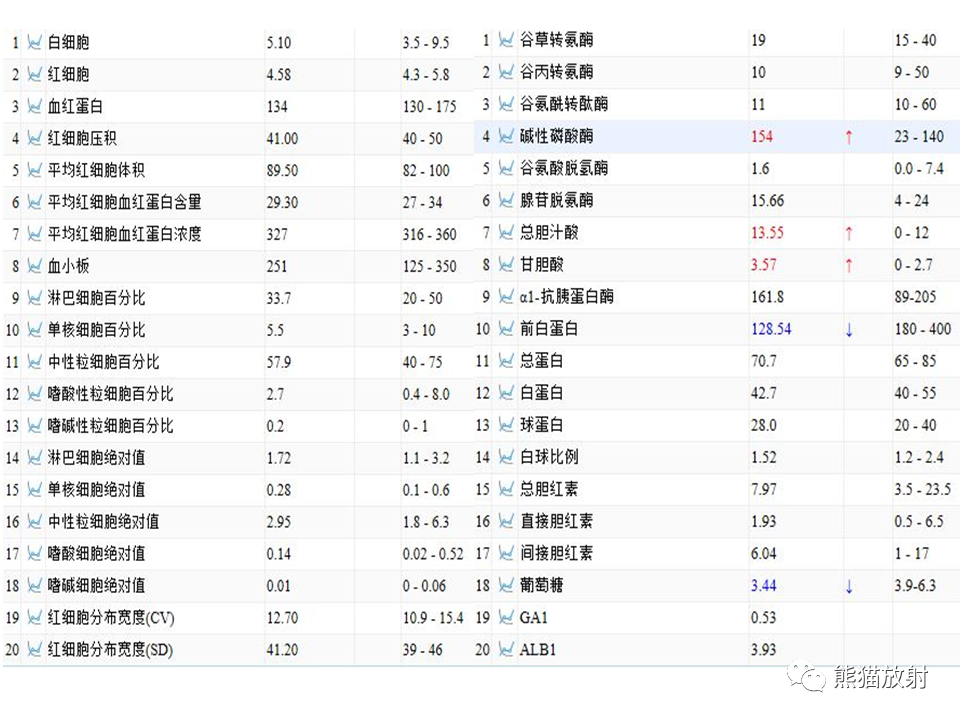
Task: Click the ALB1 value 3.93
Action: (763, 650)
